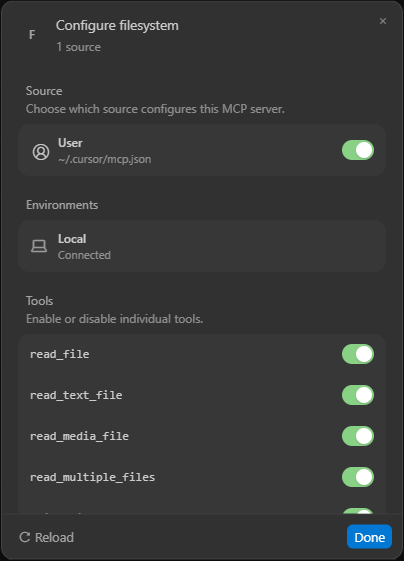Screen dimensions: 404x561
Task: Click the read_multiple_files tool name
Action: [x=93, y=477]
